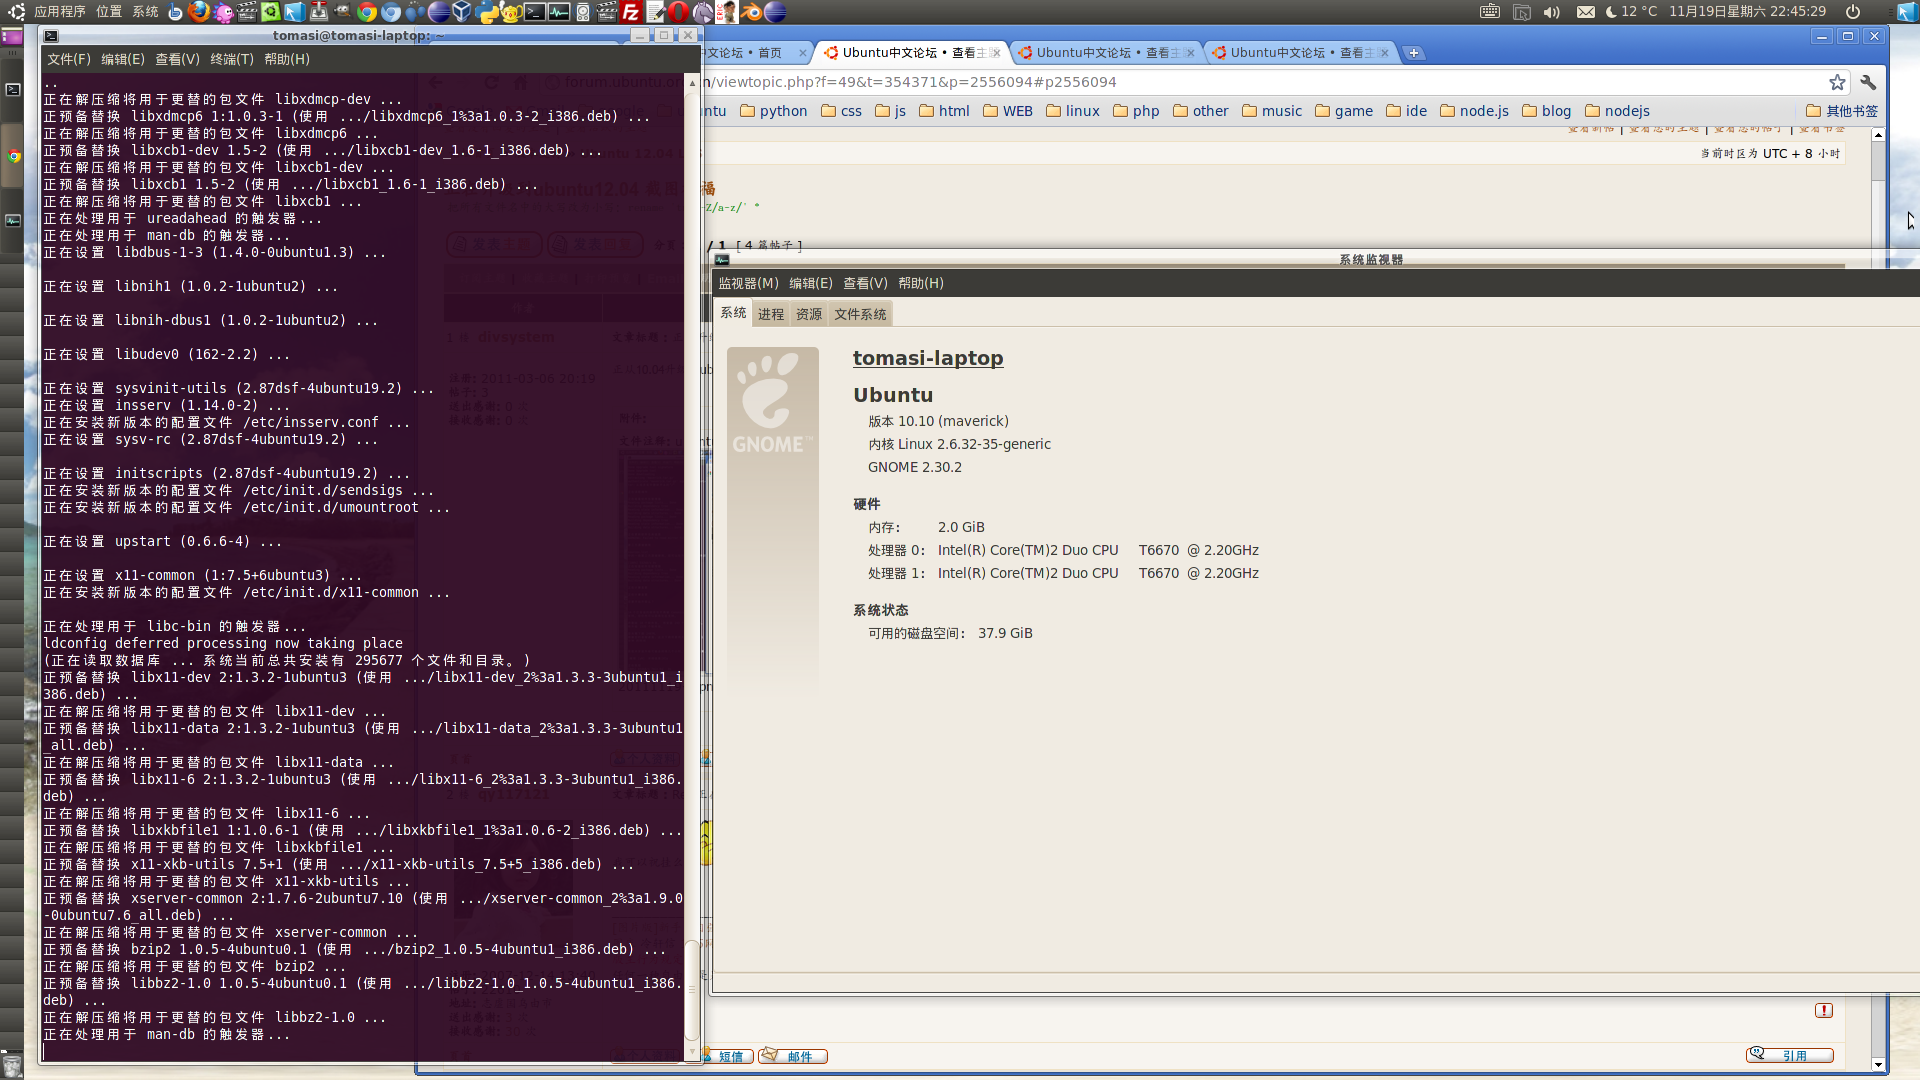Open 编辑(E) menu in system monitor
The height and width of the screenshot is (1080, 1920).
(811, 283)
